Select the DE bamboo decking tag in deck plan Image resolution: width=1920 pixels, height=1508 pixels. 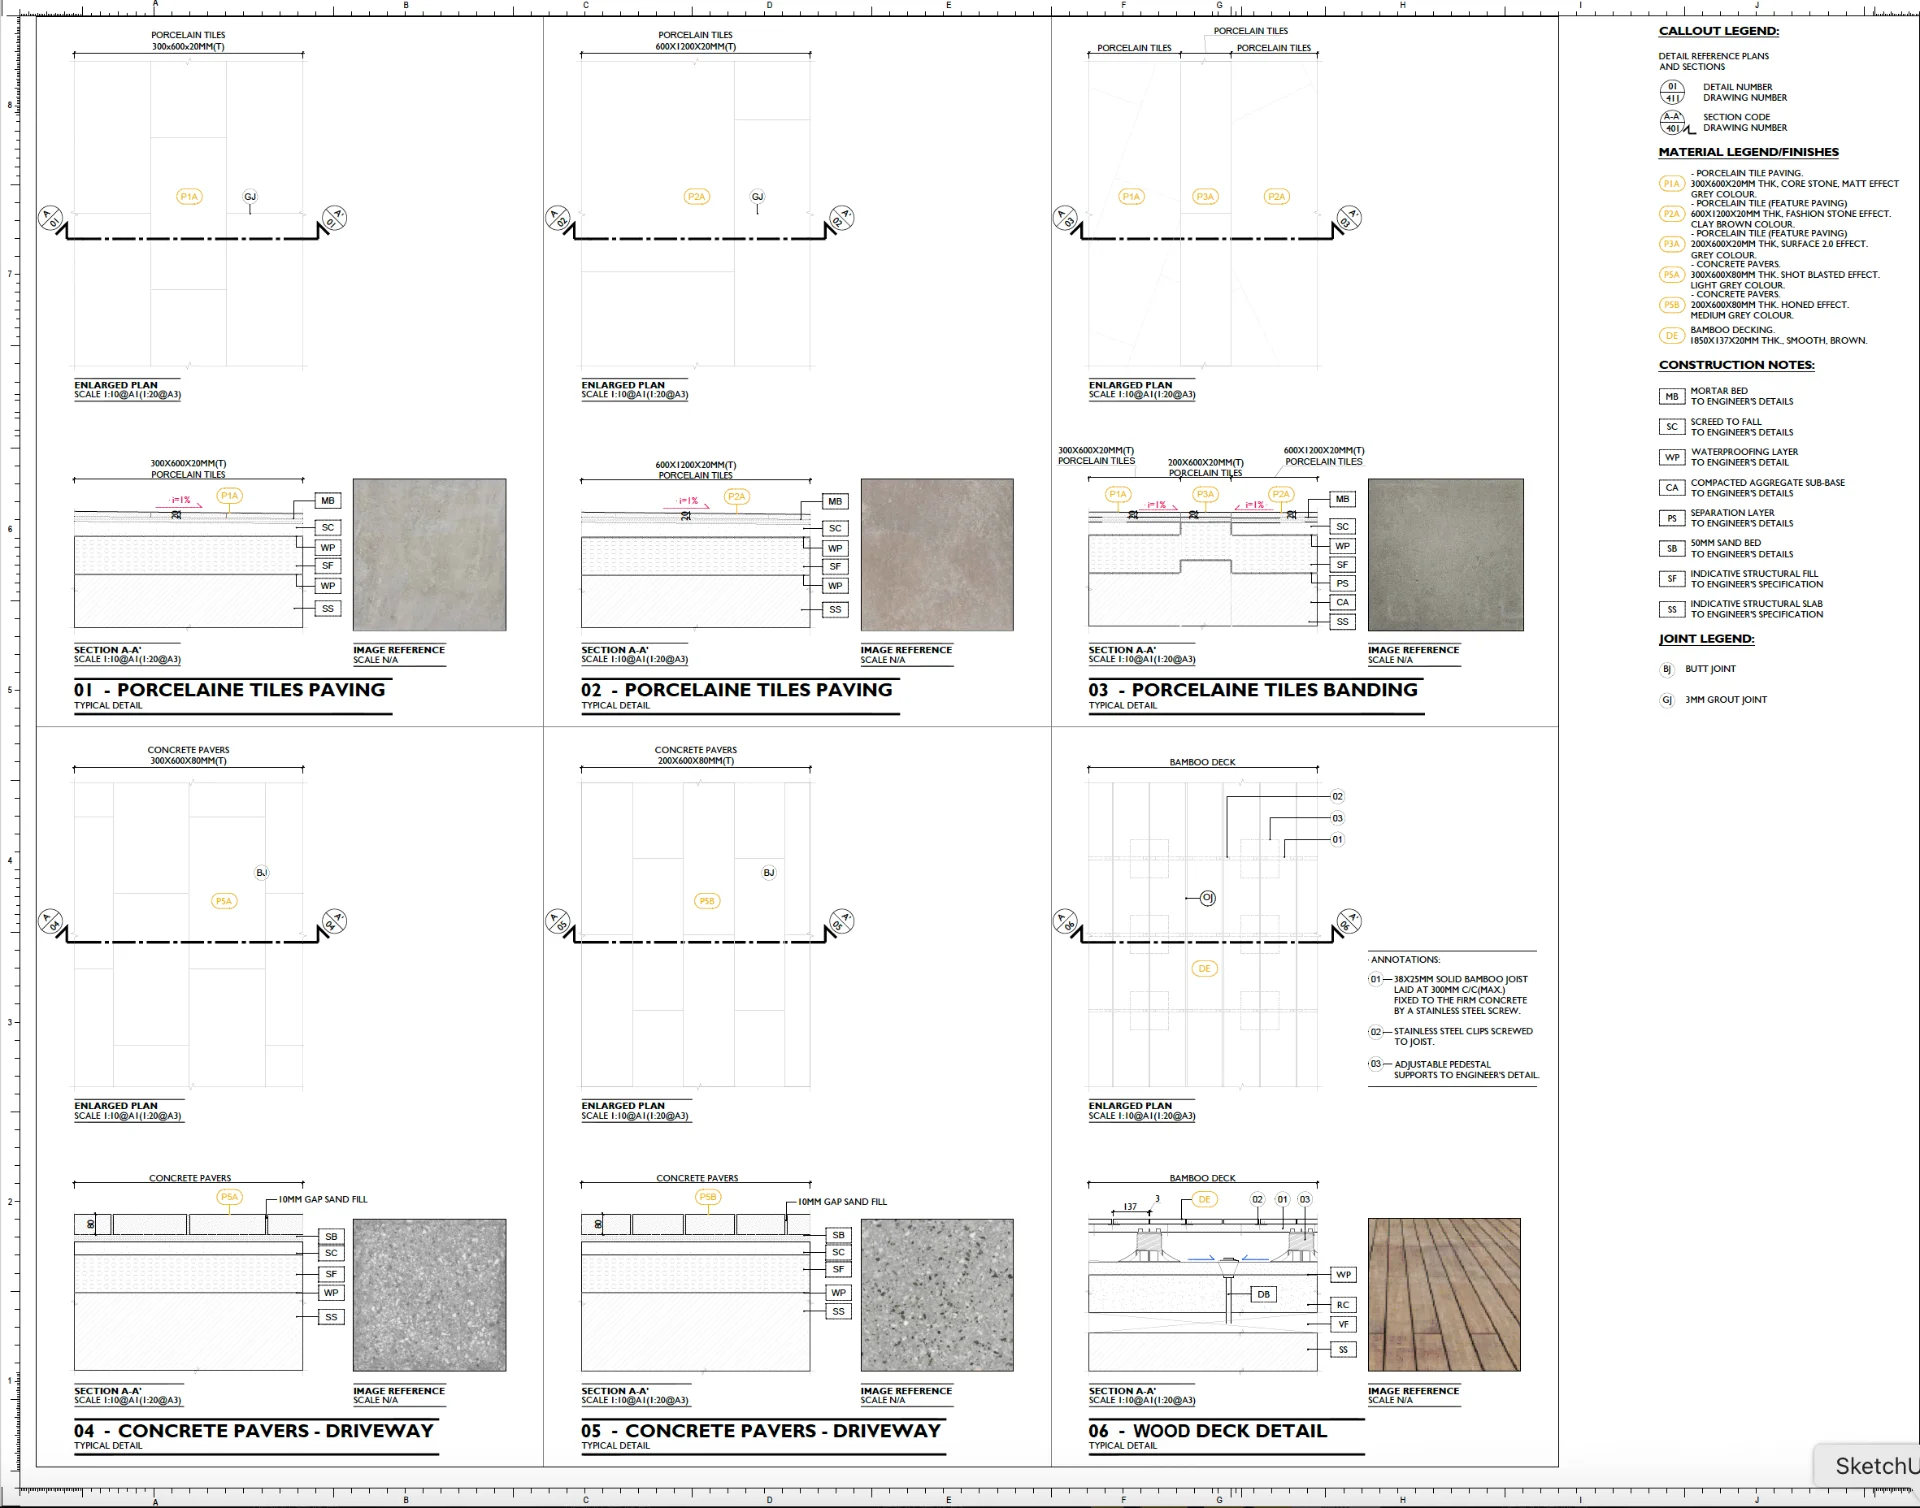(x=1204, y=968)
